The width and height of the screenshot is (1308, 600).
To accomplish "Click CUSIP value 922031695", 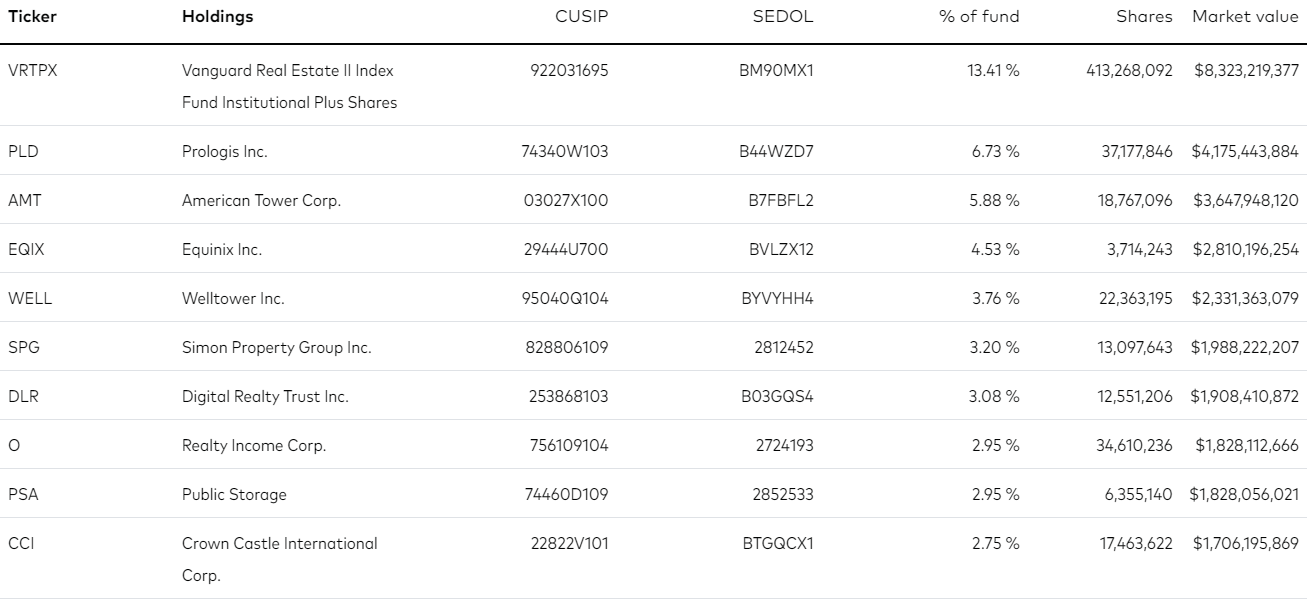I will [x=569, y=71].
